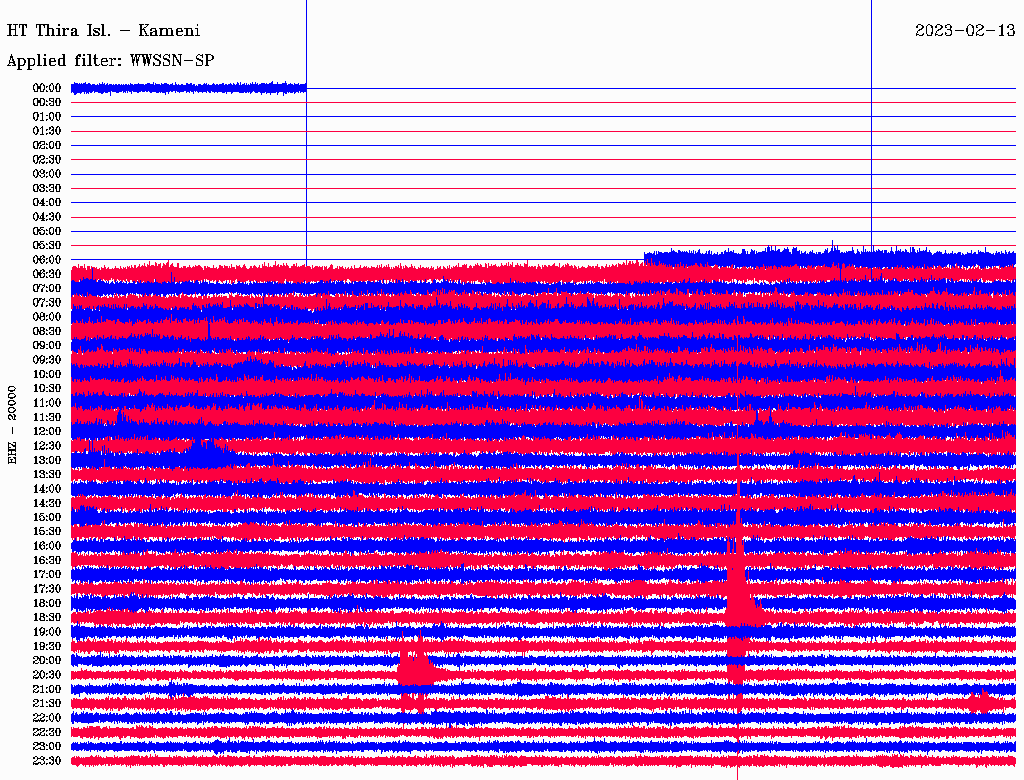Screen dimensions: 1024x780
Task: Click the EHZ - 20000 axis label
Action: pyautogui.click(x=13, y=424)
